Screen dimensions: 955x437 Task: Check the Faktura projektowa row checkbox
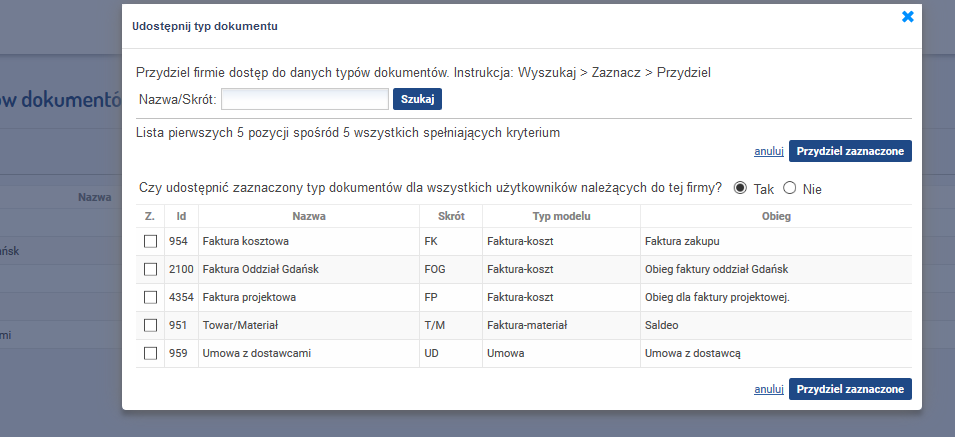(x=150, y=297)
